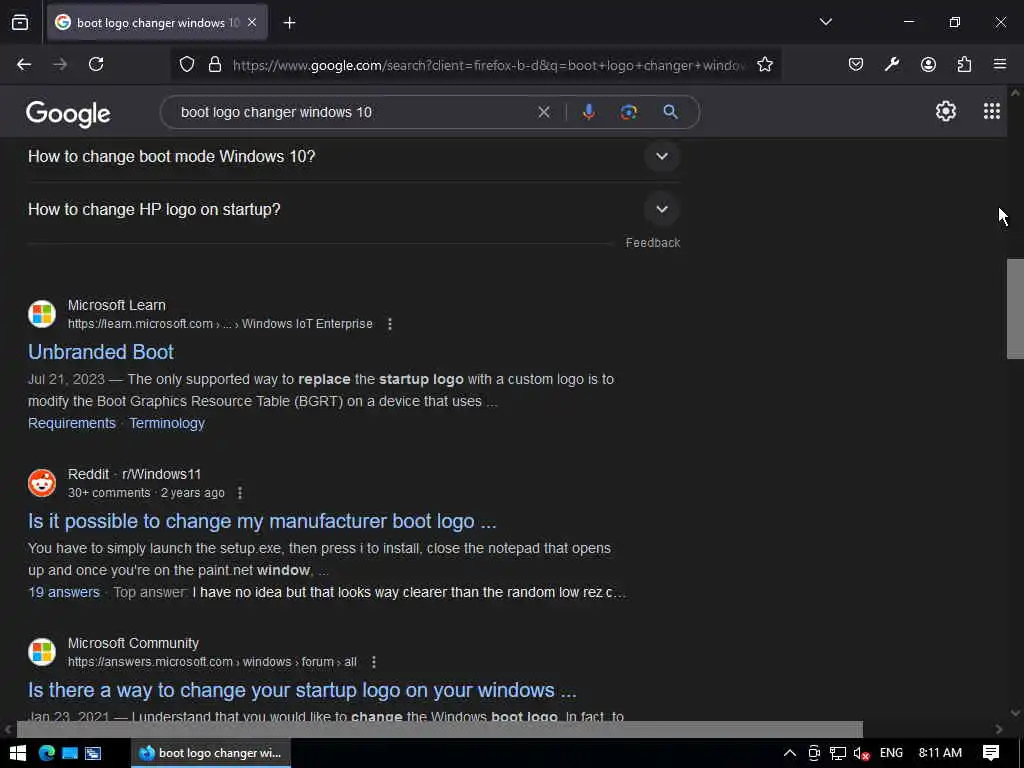Go to Google home via logo
The height and width of the screenshot is (768, 1024).
(68, 114)
